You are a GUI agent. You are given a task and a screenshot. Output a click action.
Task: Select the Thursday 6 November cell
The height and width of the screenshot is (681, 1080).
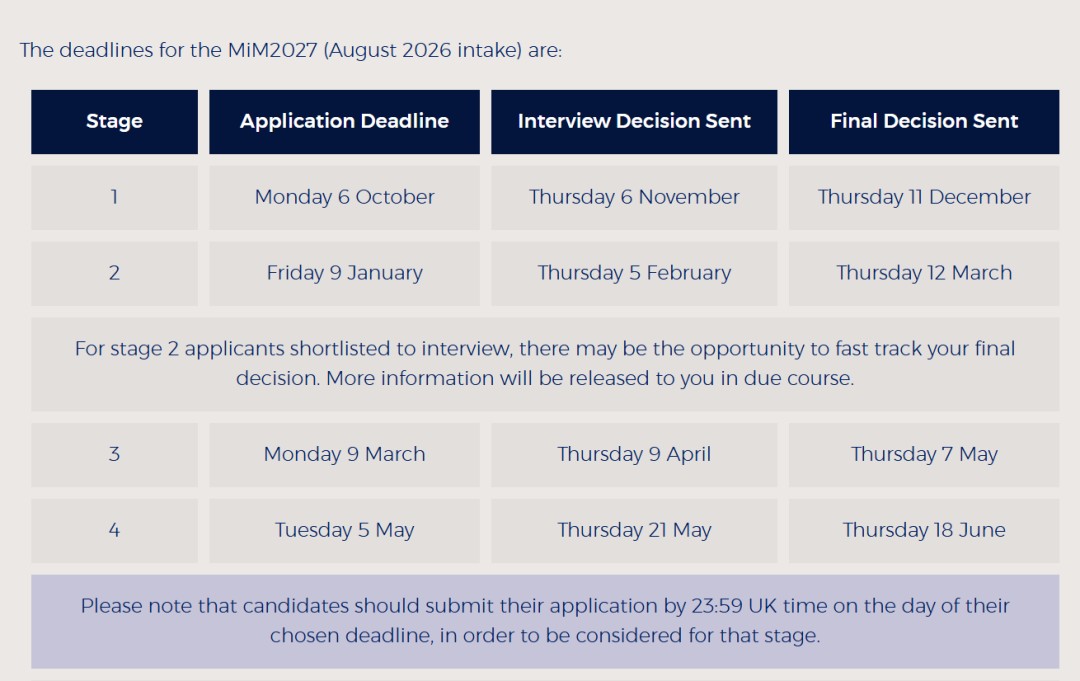(x=634, y=197)
